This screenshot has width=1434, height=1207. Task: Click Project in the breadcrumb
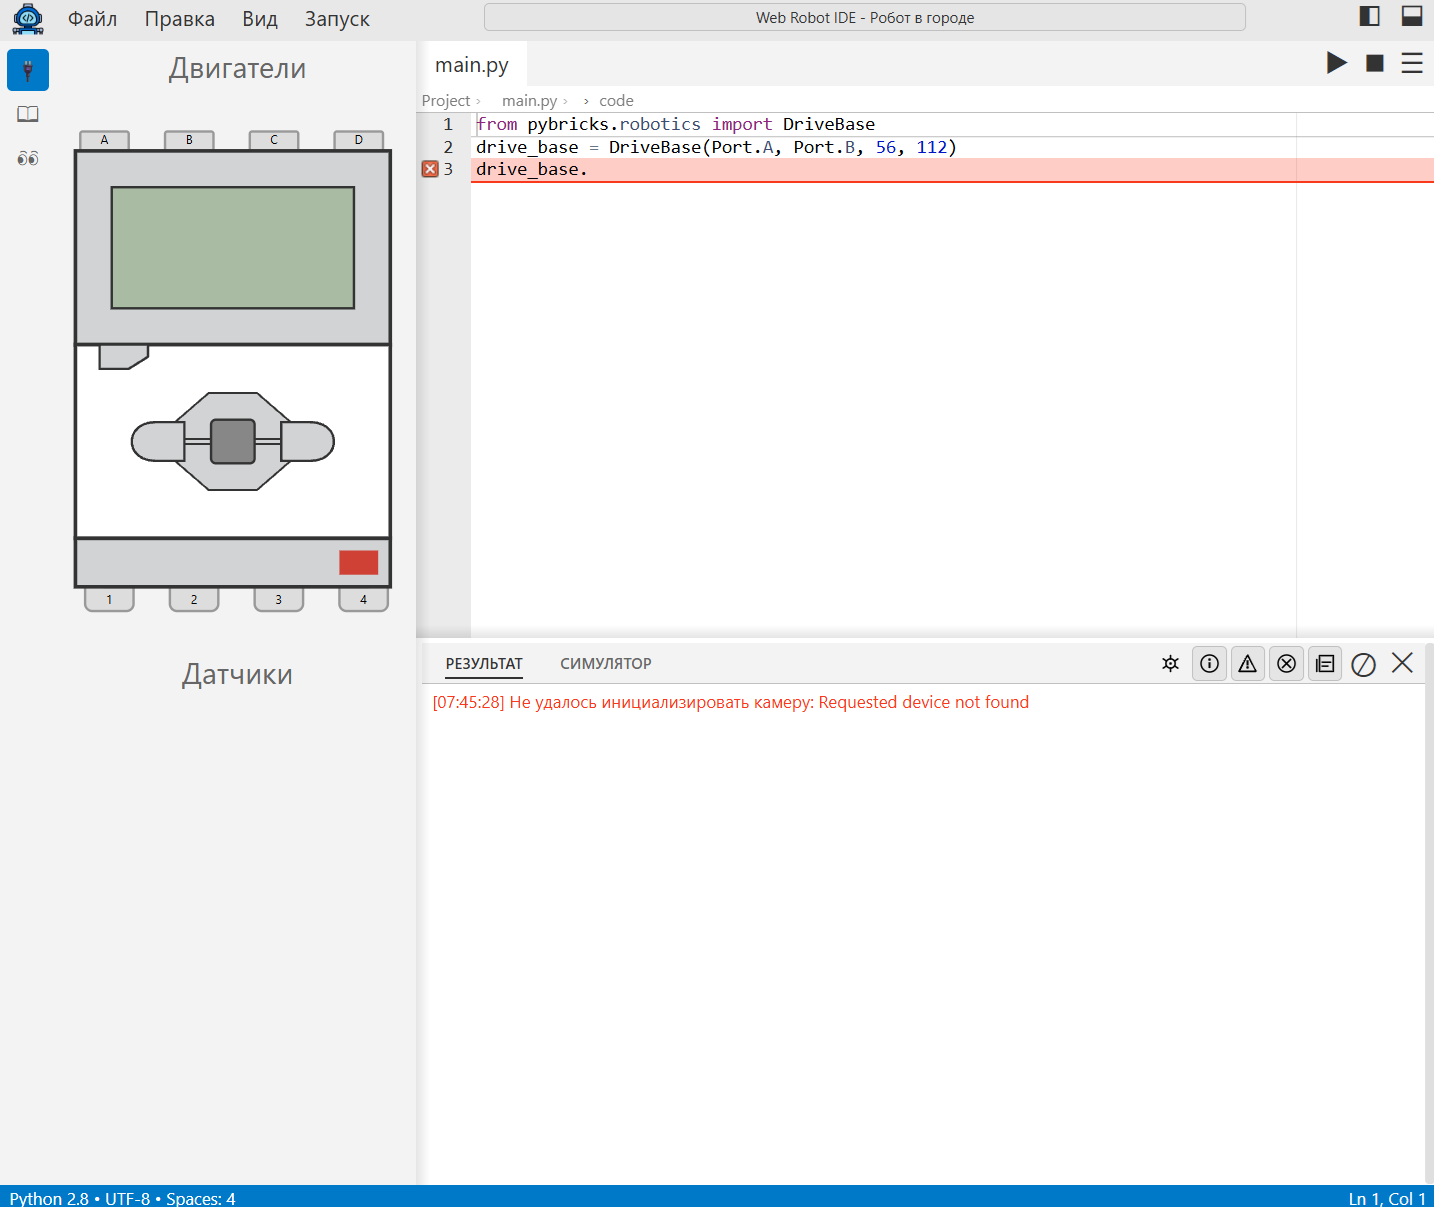pos(446,101)
